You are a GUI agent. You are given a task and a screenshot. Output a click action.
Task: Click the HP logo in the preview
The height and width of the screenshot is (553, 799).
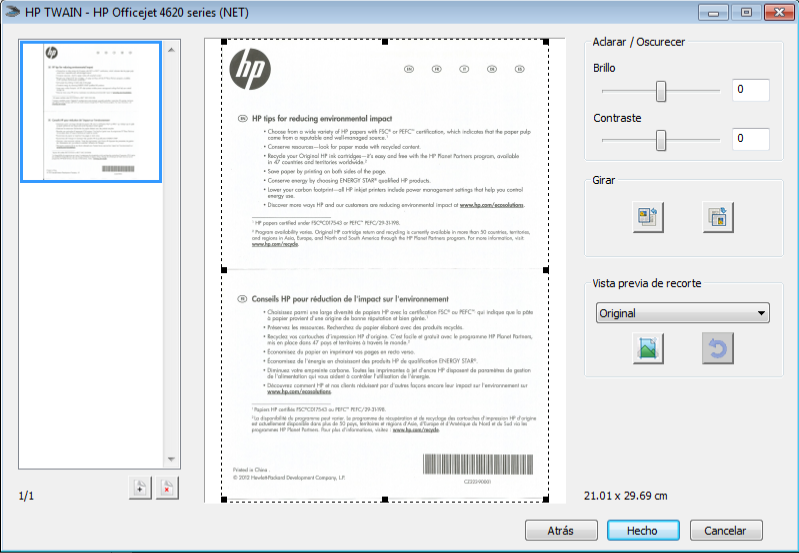tap(250, 69)
